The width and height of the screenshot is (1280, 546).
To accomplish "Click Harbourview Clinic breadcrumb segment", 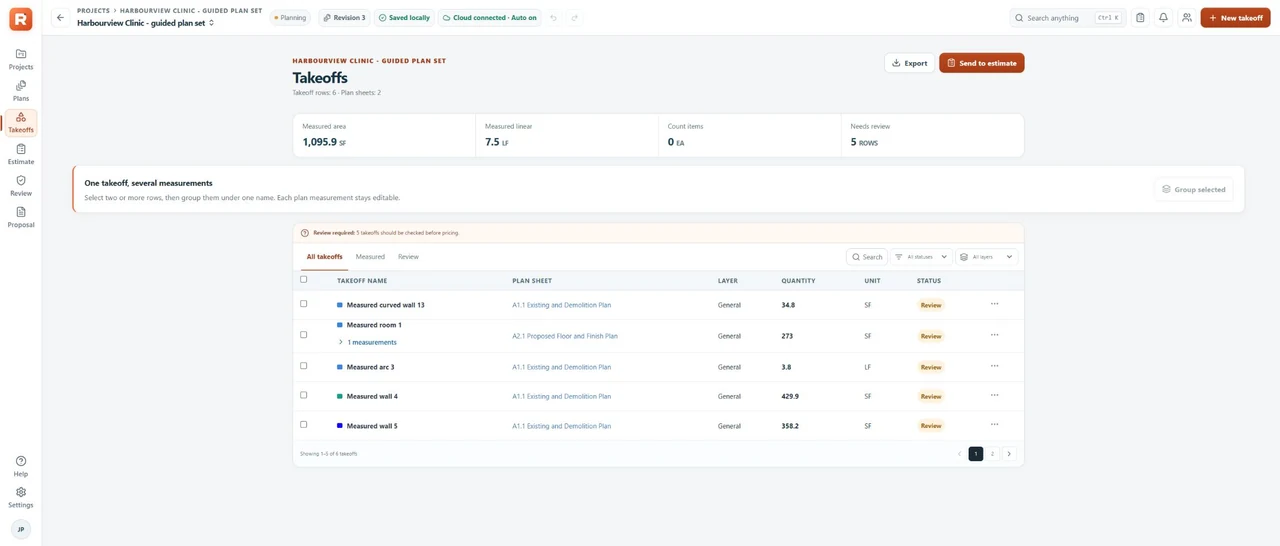I will coord(191,10).
